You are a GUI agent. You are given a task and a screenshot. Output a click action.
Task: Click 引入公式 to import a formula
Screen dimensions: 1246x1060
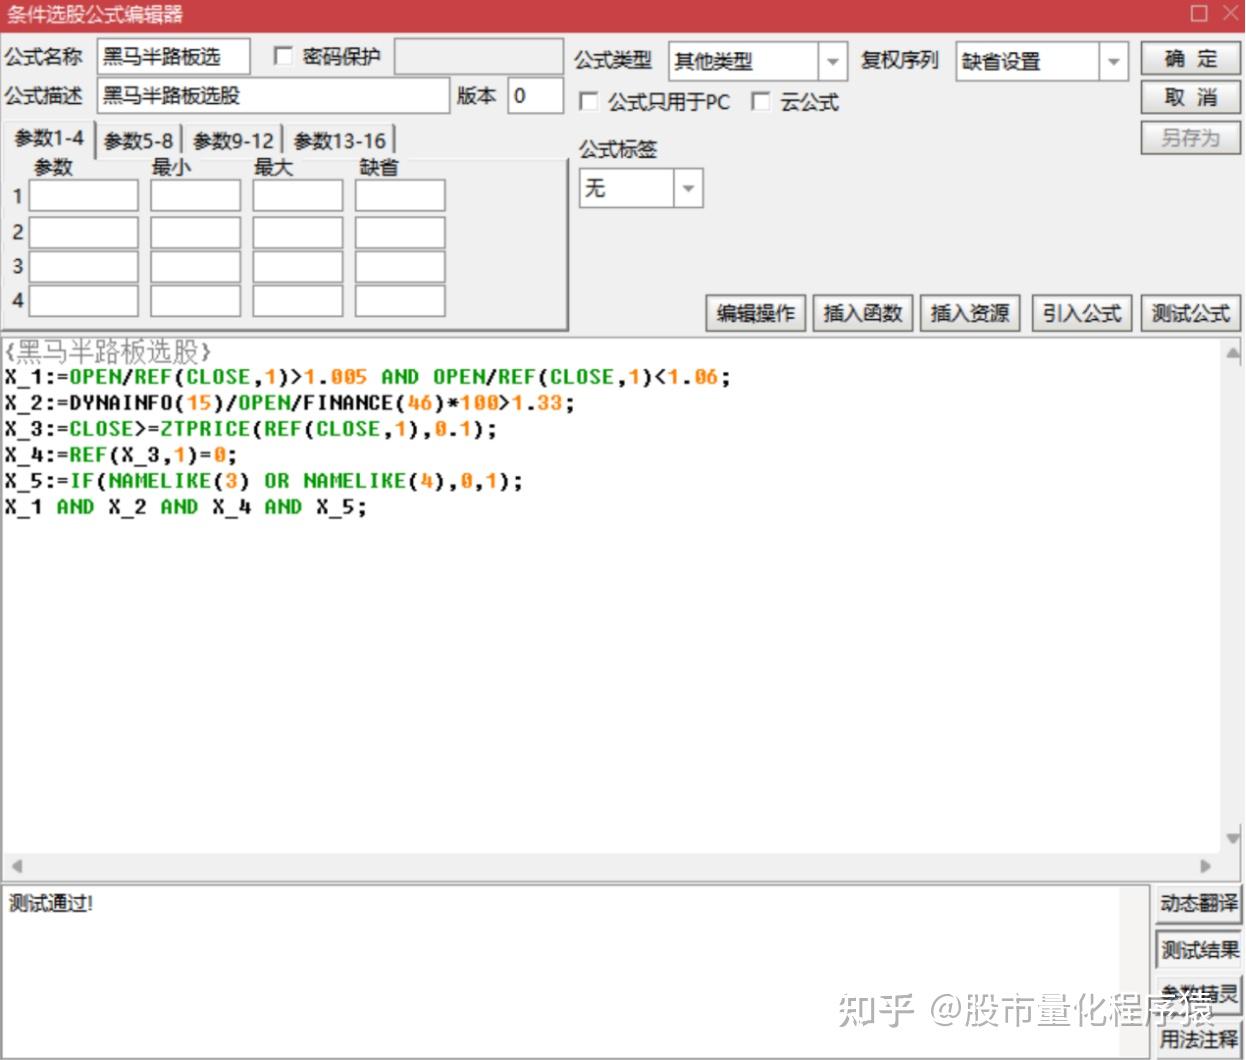point(1081,313)
